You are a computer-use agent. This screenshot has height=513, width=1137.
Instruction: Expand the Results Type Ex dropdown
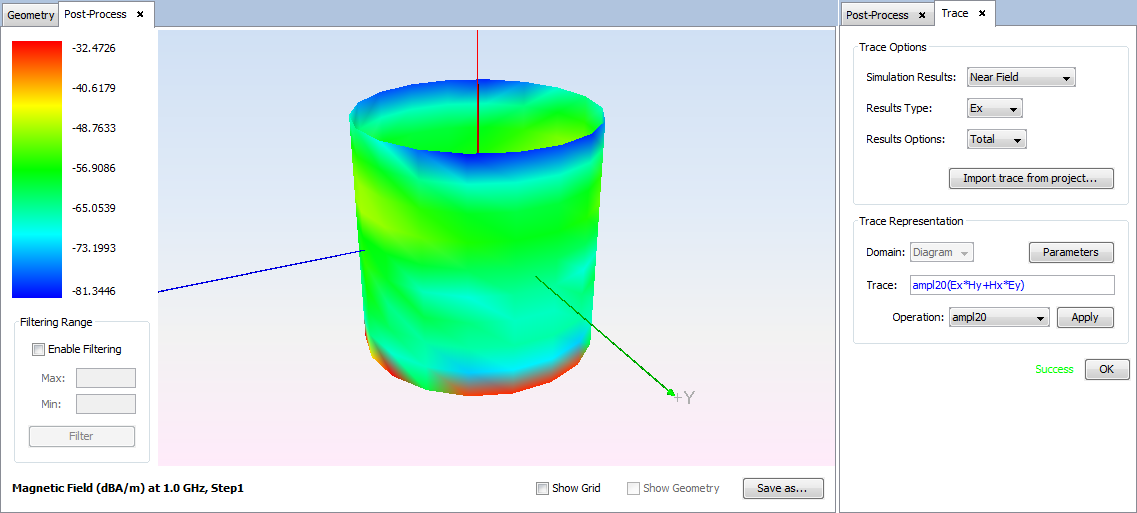(994, 108)
